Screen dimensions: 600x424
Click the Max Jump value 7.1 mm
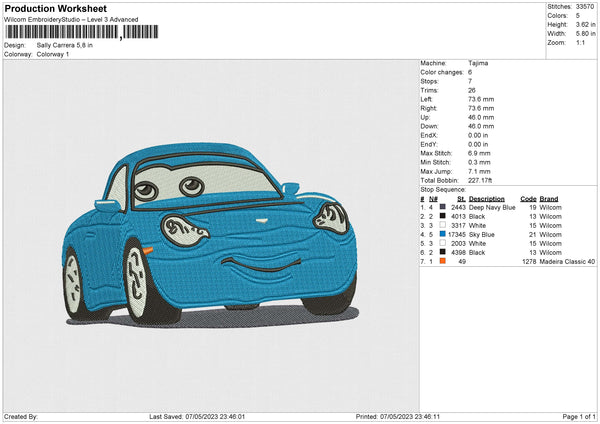click(479, 171)
